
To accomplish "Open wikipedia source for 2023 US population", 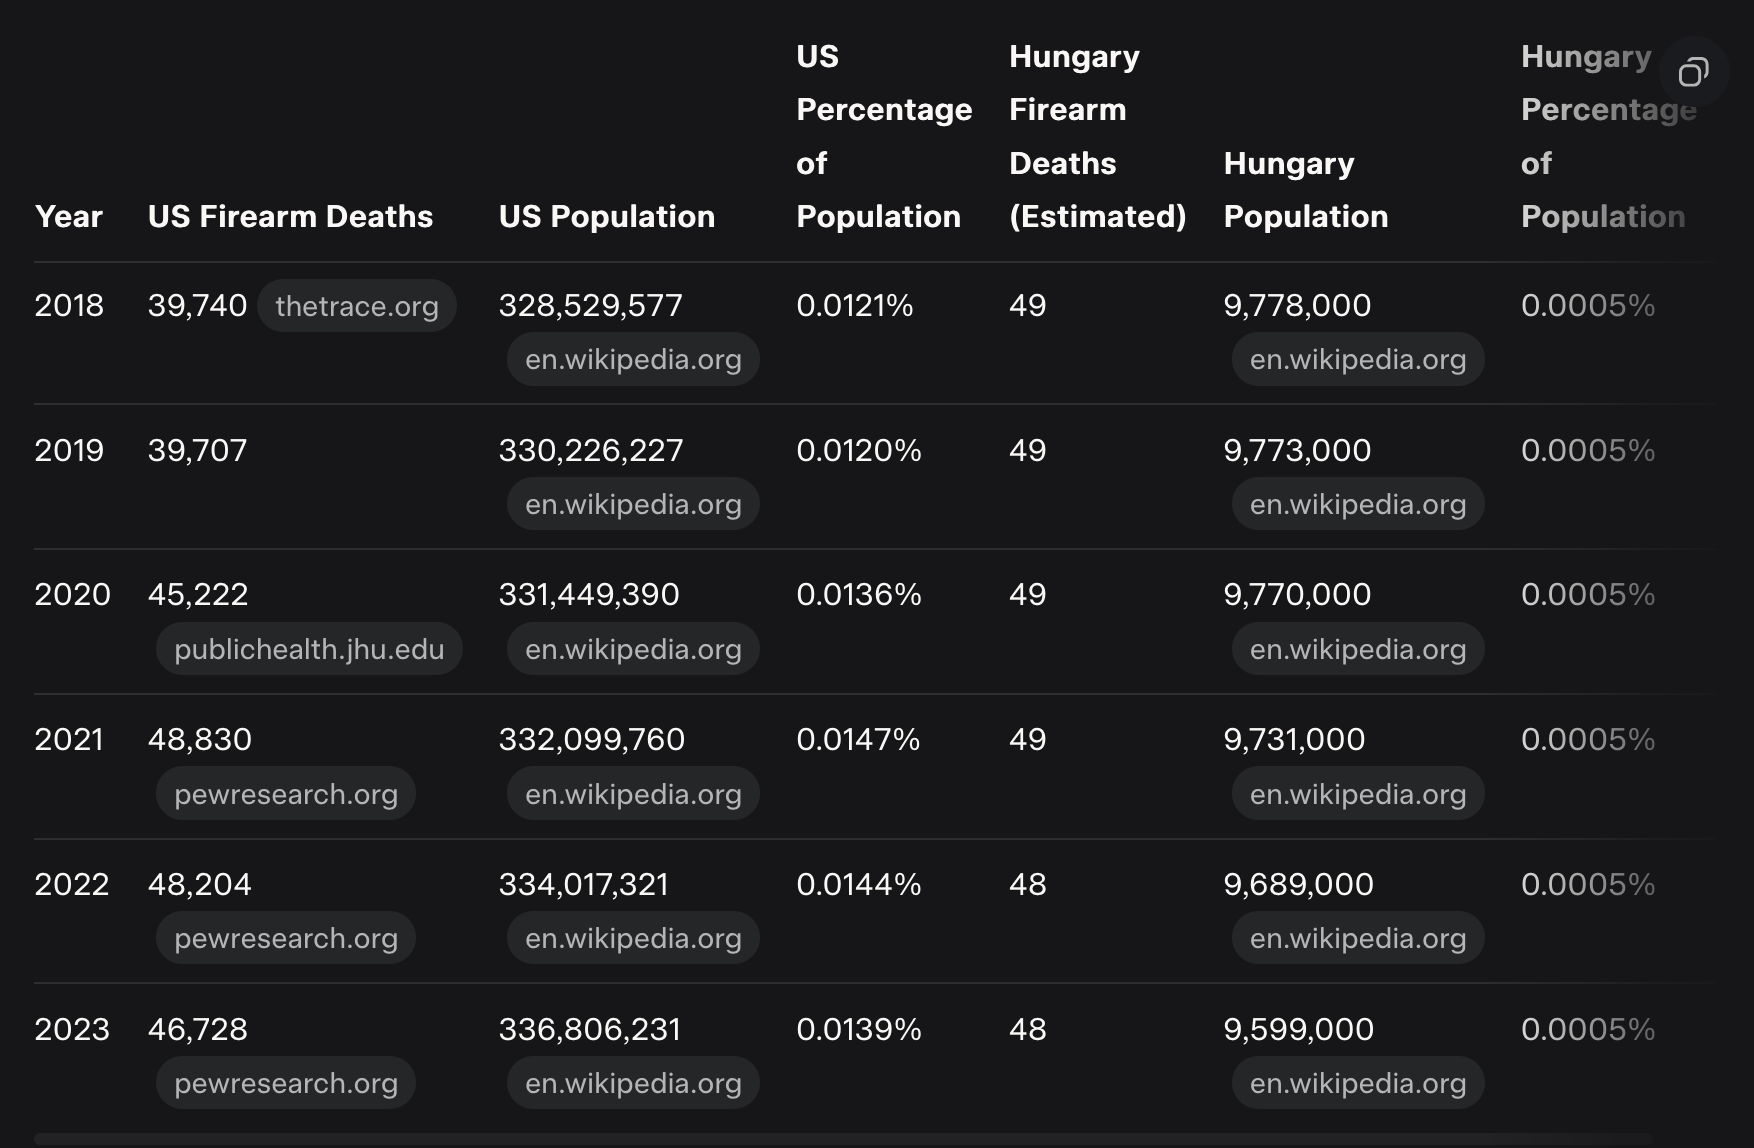I will [x=632, y=1084].
